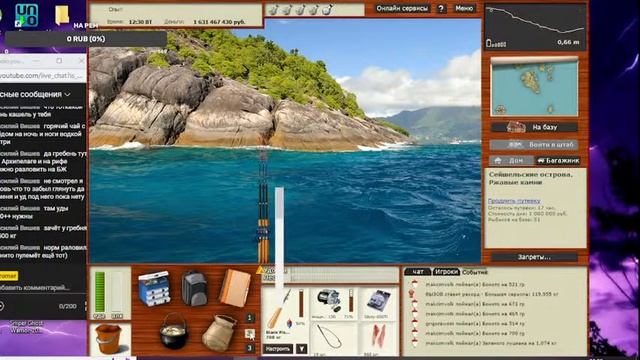Screen dimensions: 640x360
Task: Click the reel wear indicator bar
Action: click(x=351, y=301)
